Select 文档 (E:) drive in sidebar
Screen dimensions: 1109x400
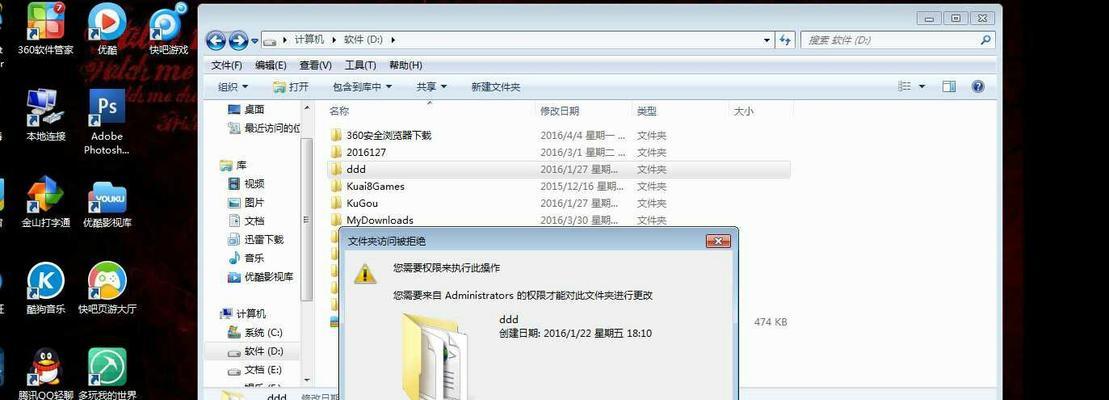(x=255, y=370)
